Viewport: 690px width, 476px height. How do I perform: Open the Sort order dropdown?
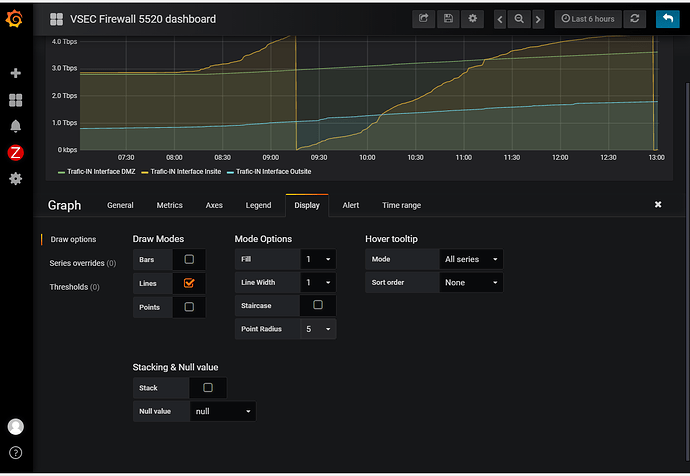471,282
